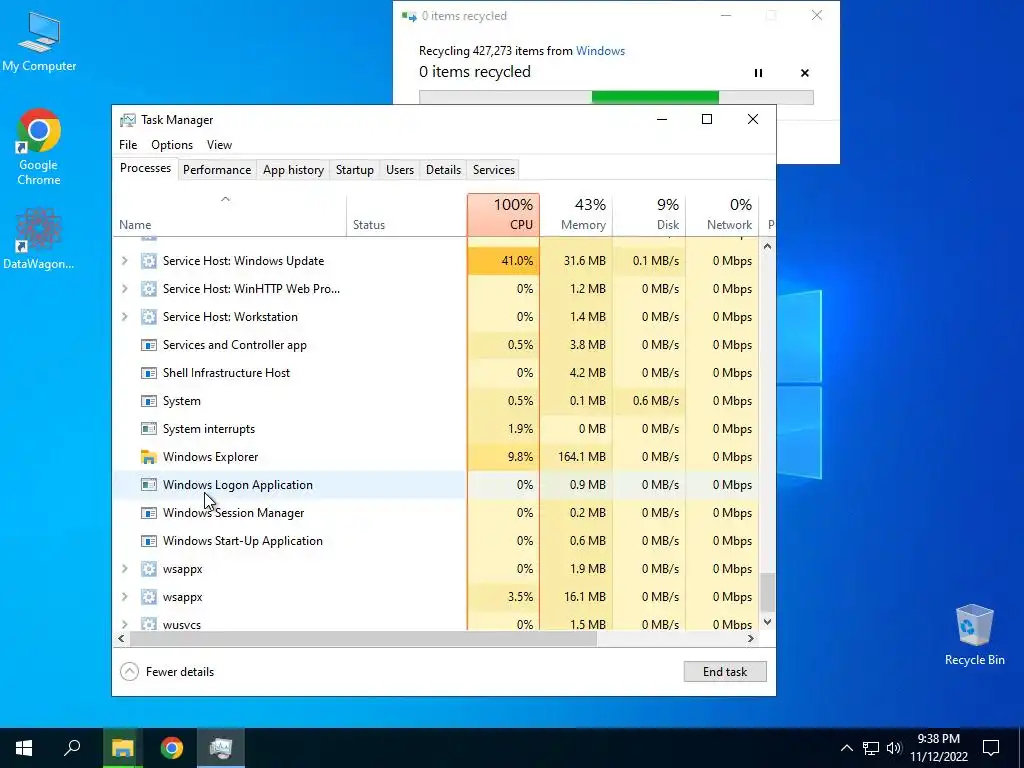The image size is (1024, 768).
Task: Switch to the Services tab
Action: coord(494,170)
